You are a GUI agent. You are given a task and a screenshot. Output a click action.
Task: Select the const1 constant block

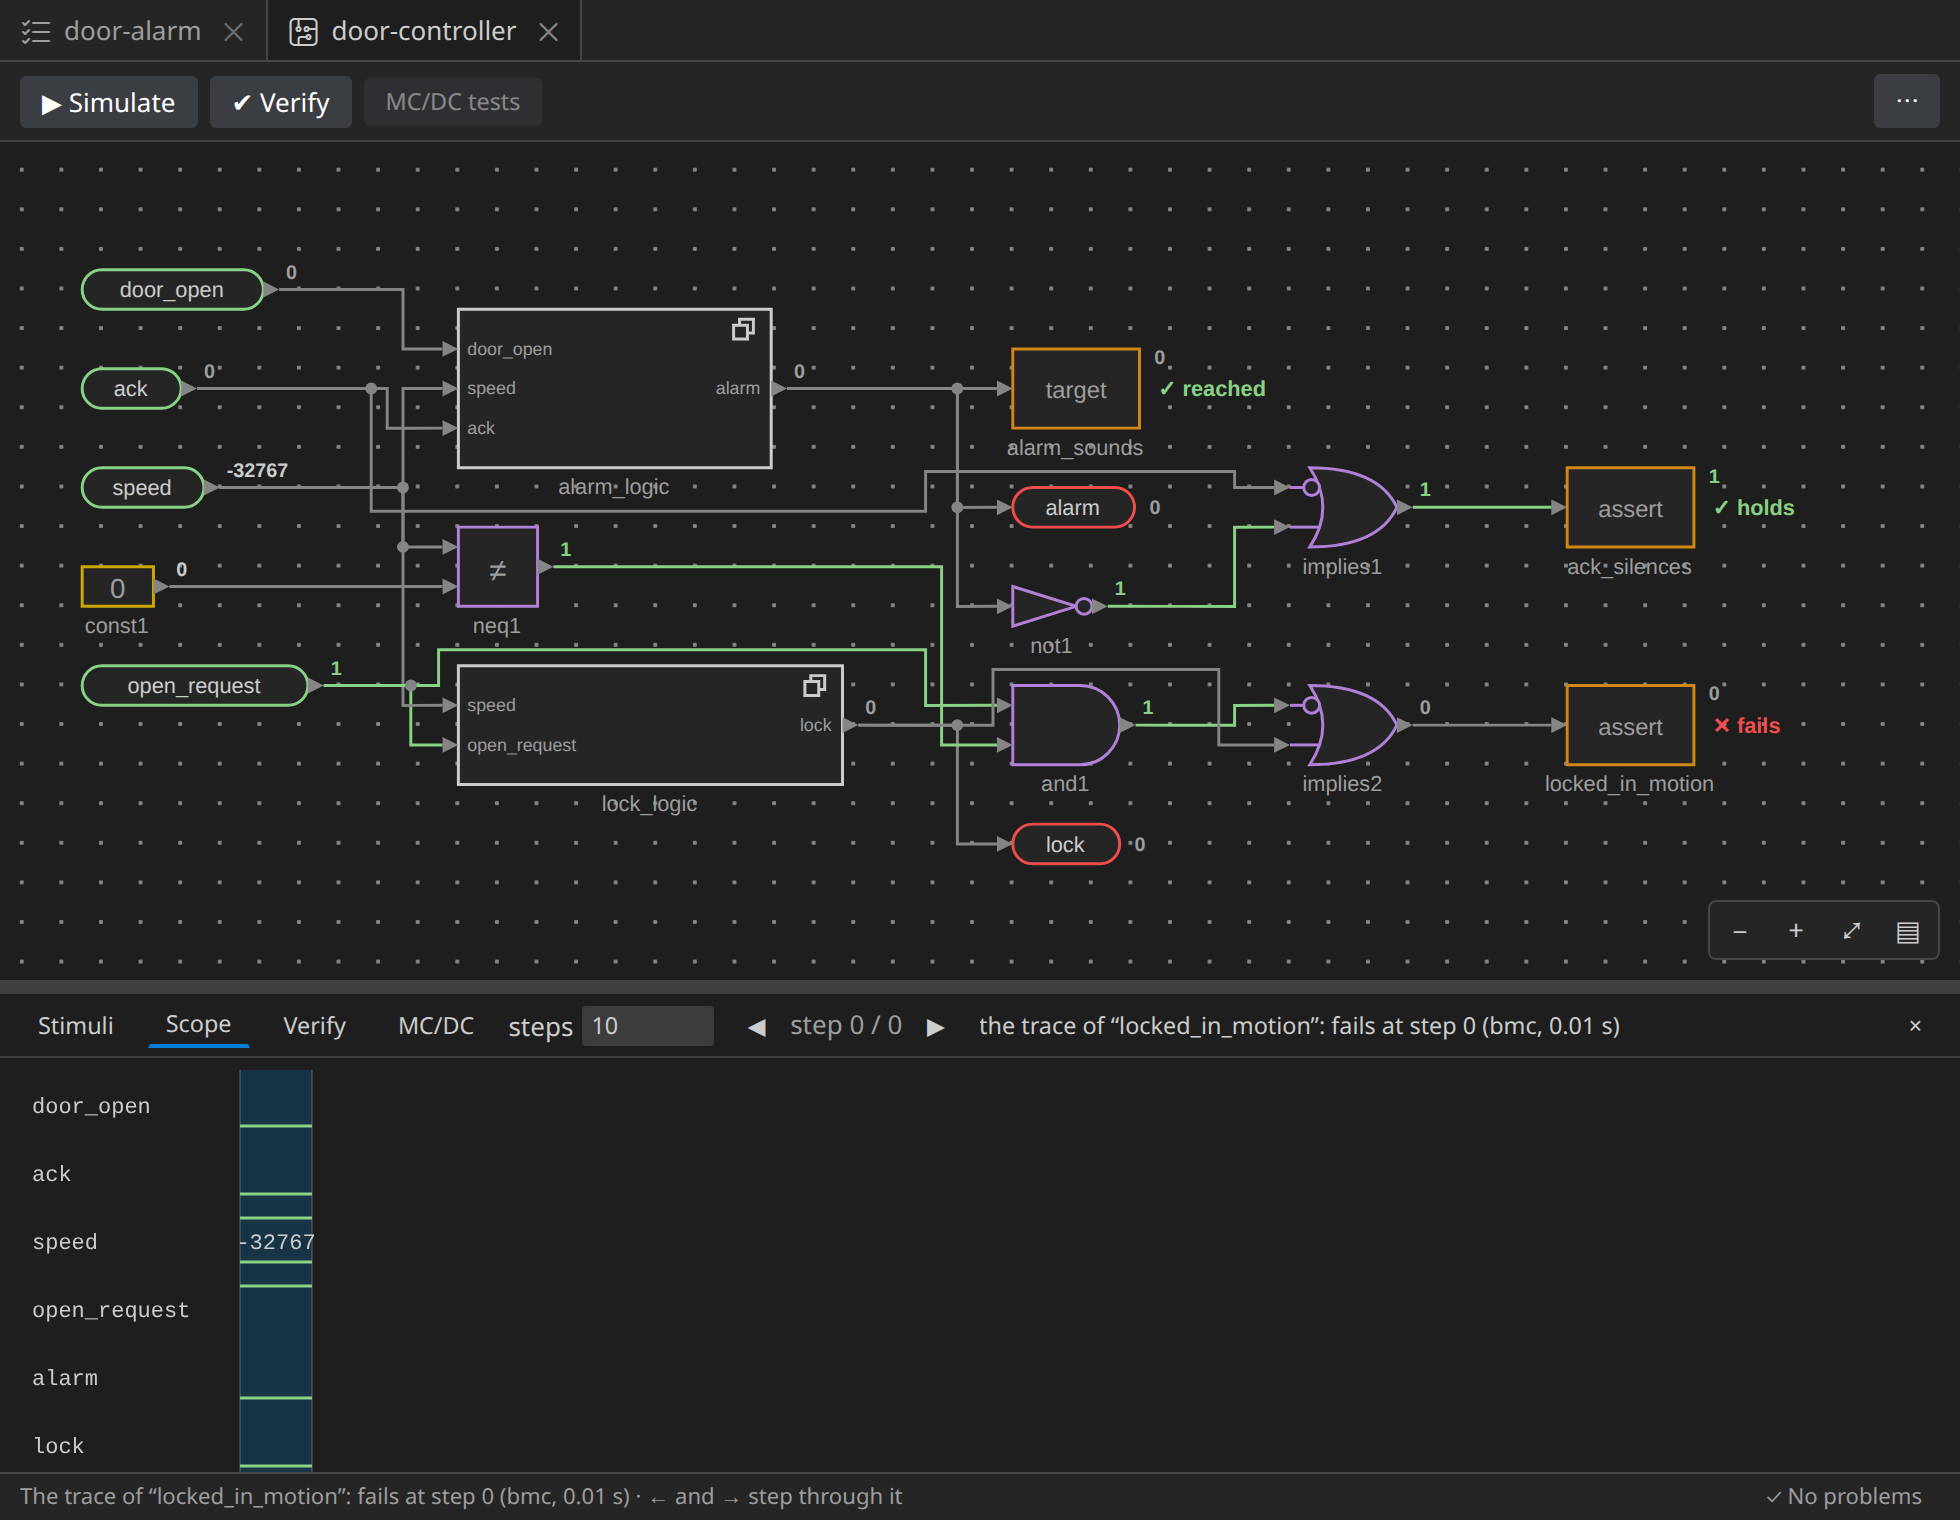(117, 587)
